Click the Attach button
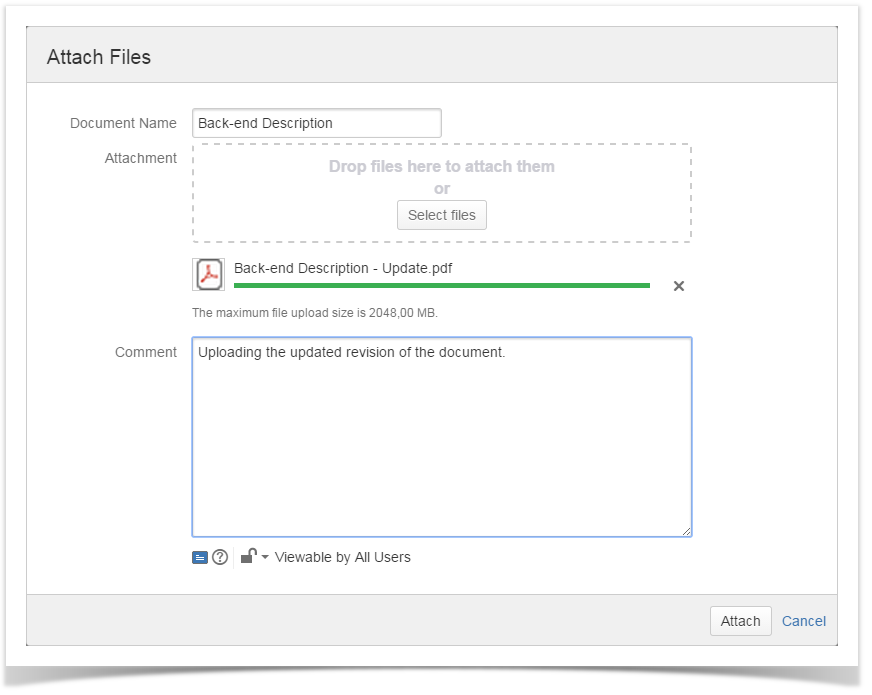Screen dimensions: 872x695 (740, 621)
